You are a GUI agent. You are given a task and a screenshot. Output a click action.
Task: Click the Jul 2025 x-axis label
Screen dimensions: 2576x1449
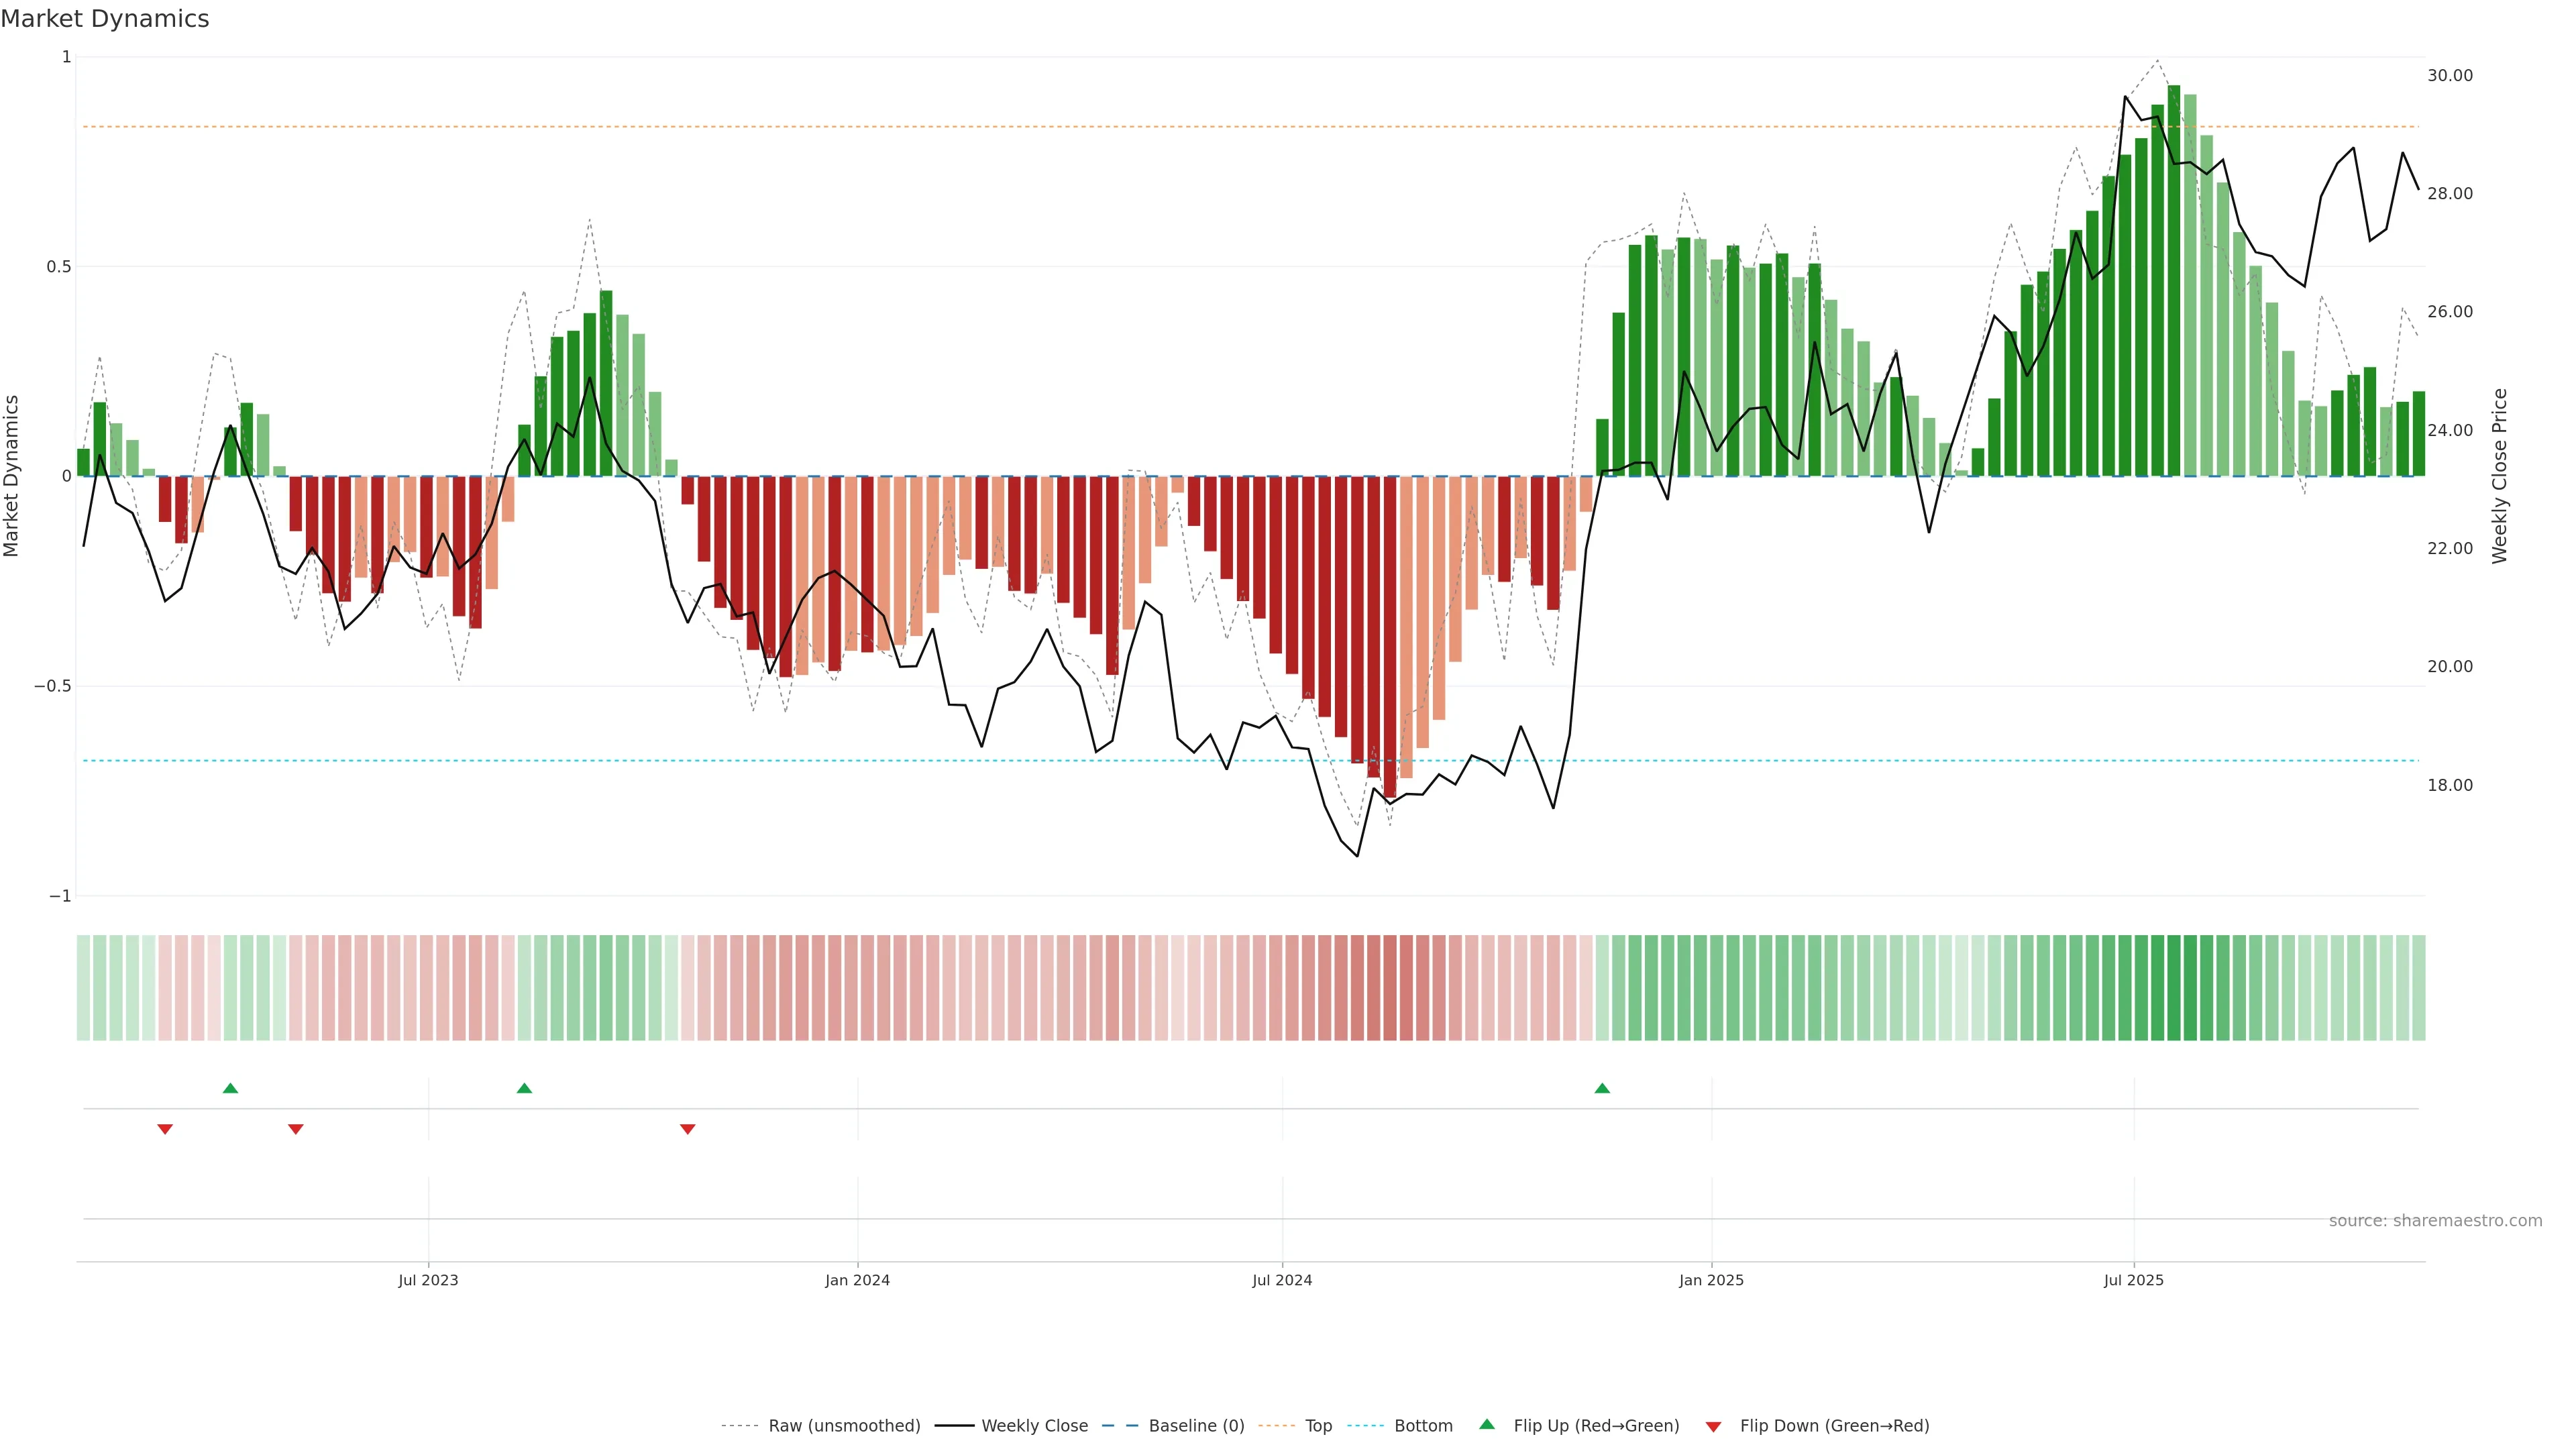[2133, 1280]
